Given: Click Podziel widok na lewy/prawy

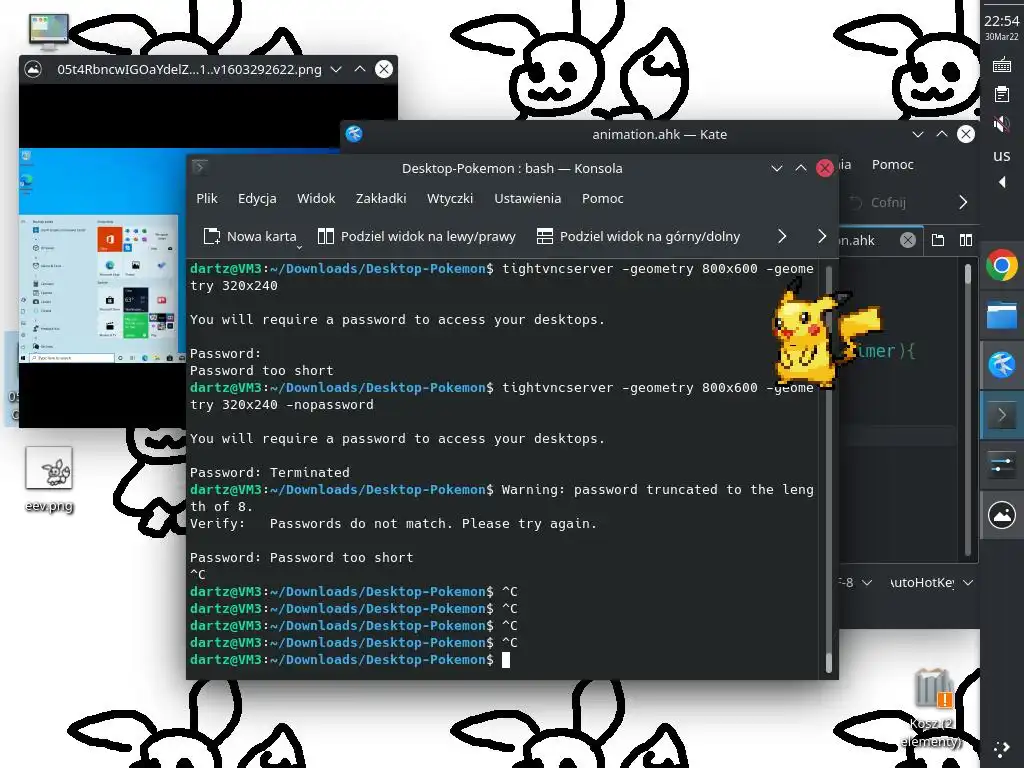Looking at the screenshot, I should (417, 236).
